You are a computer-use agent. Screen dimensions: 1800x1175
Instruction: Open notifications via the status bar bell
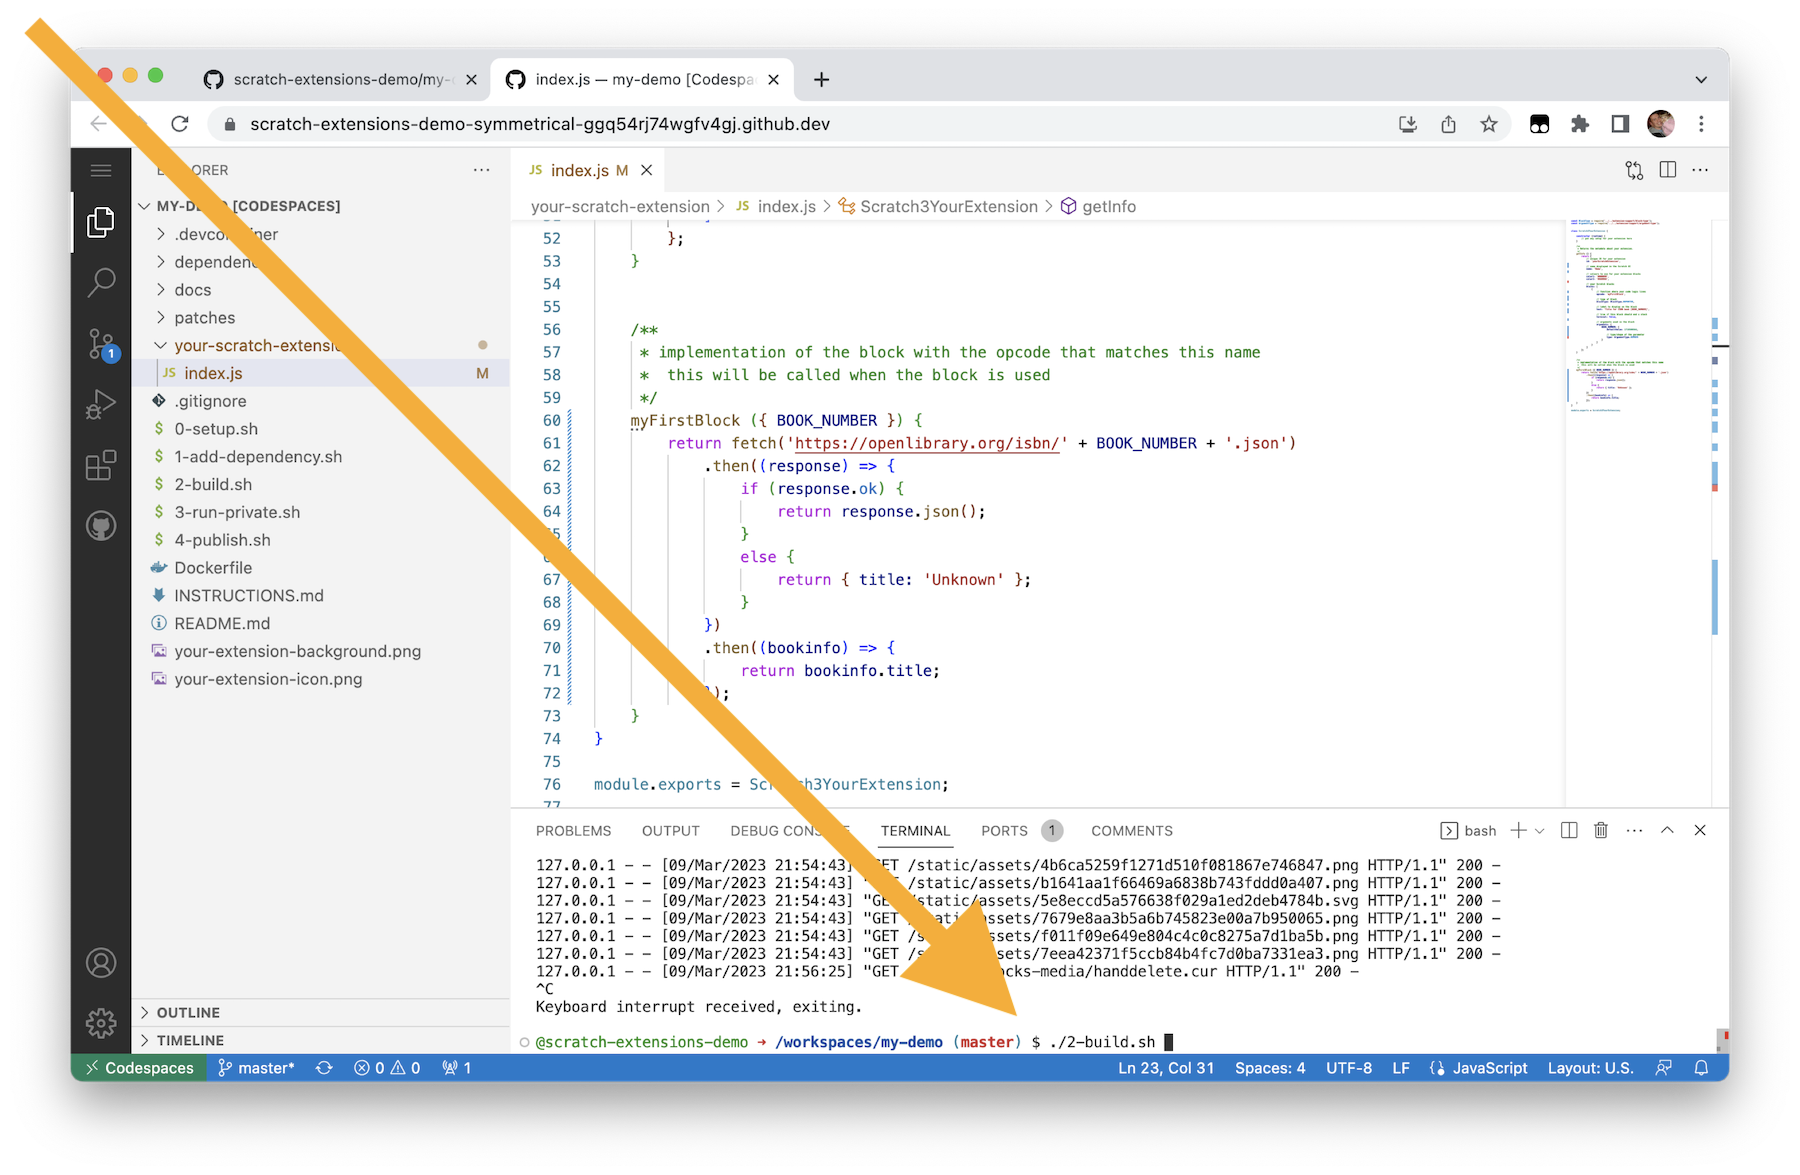(1701, 1068)
